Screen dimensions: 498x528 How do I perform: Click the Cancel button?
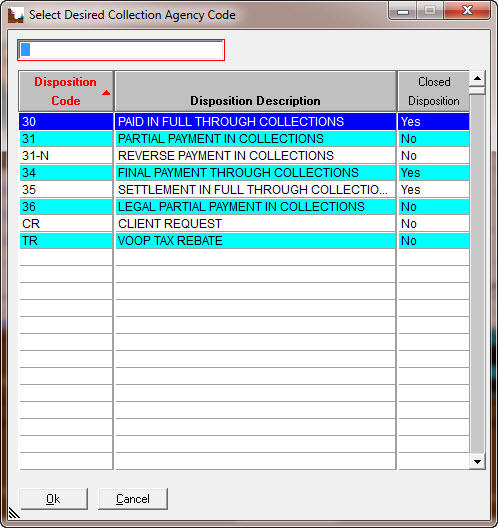tap(133, 499)
